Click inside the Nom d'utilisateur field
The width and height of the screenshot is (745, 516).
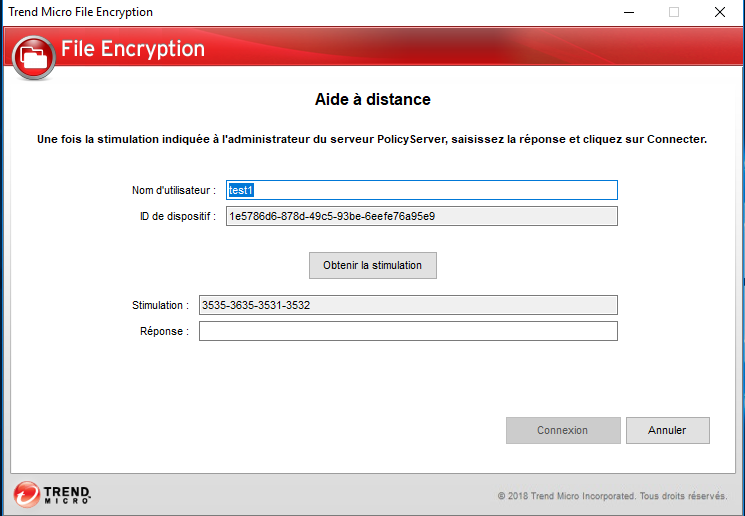[421, 190]
